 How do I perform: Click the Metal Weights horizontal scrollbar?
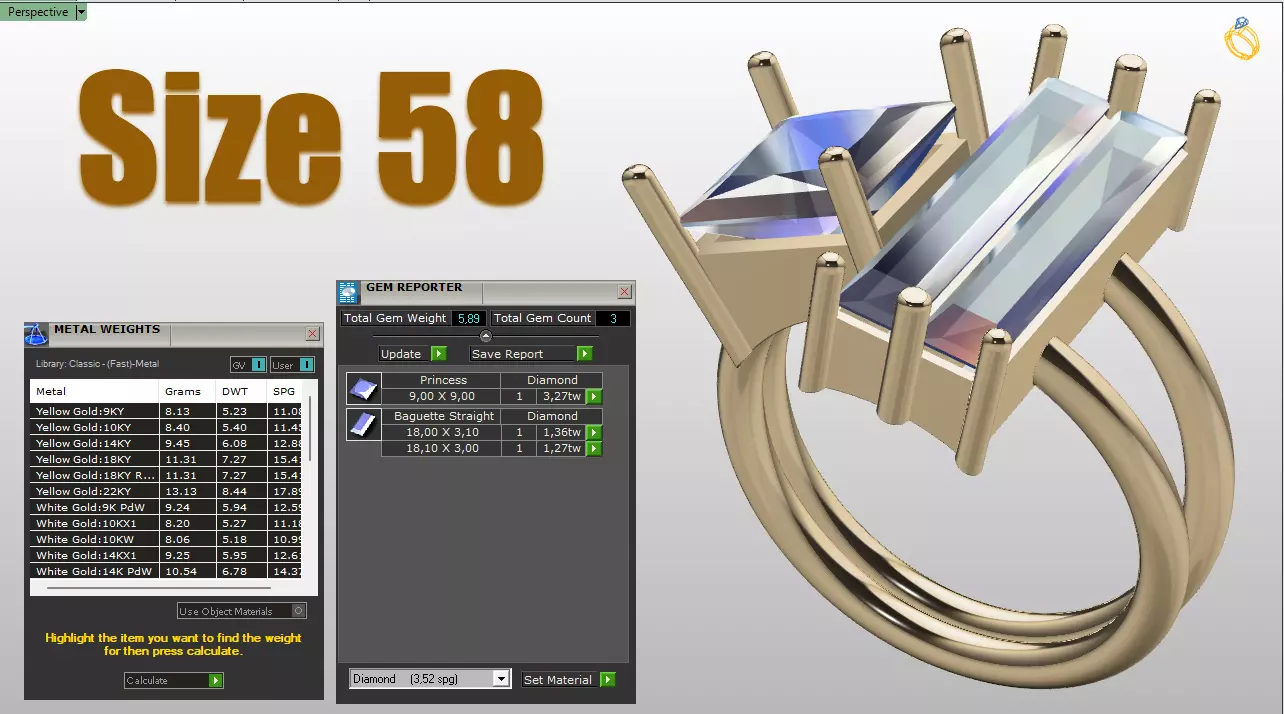[x=158, y=588]
